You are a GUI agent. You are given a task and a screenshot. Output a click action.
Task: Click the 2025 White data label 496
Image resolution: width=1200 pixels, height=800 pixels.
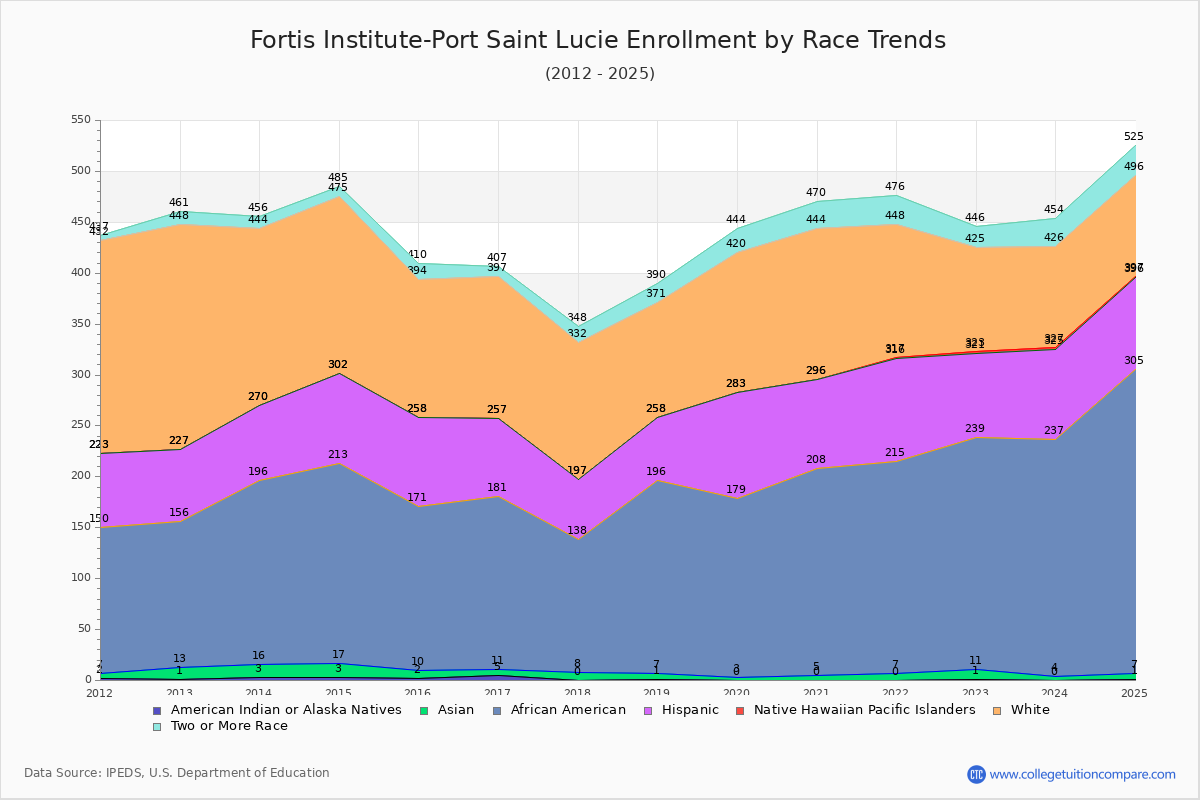(x=1133, y=166)
